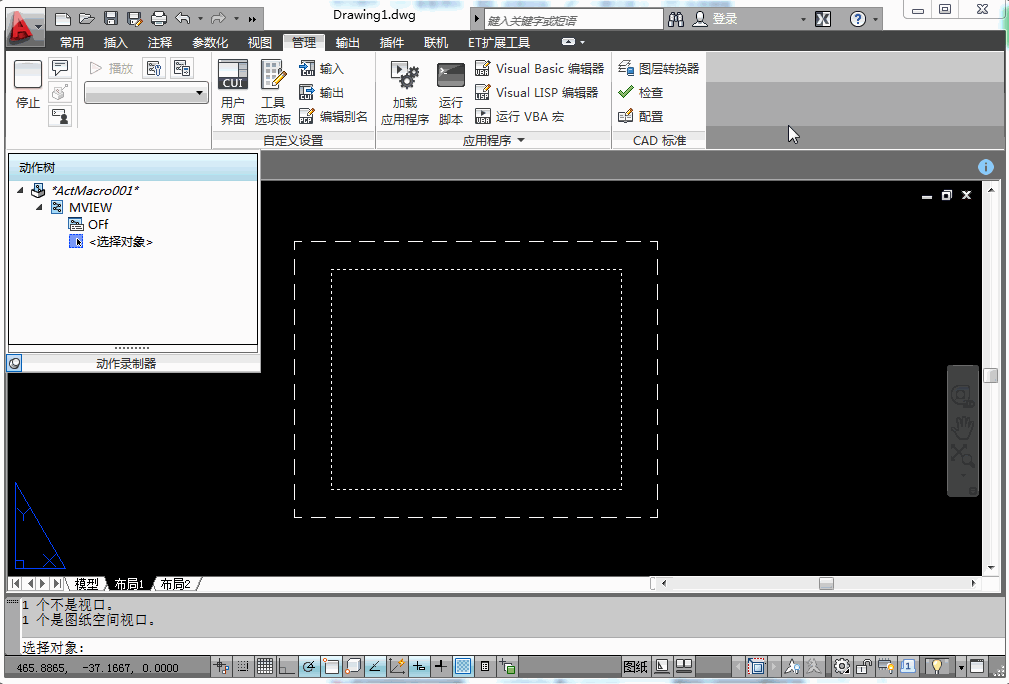The image size is (1009, 684).
Task: Click the Save As icon
Action: [x=134, y=19]
